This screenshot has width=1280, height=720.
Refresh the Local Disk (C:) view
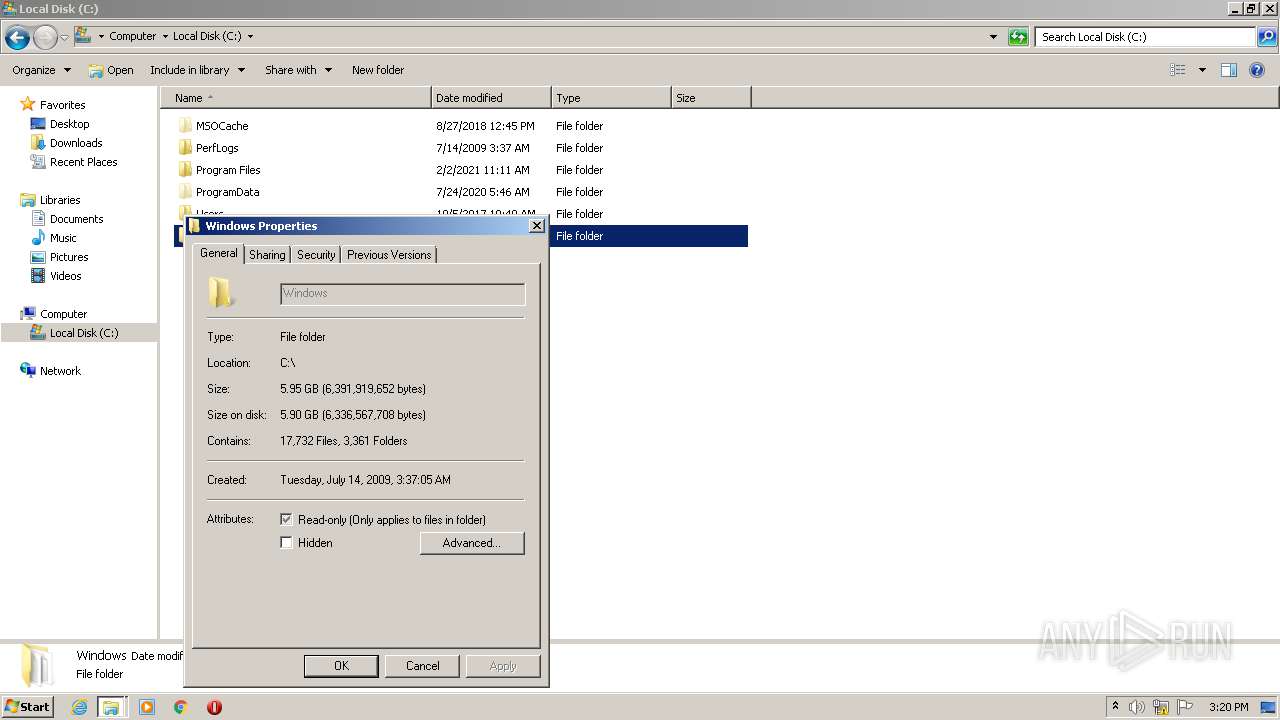tap(1018, 37)
